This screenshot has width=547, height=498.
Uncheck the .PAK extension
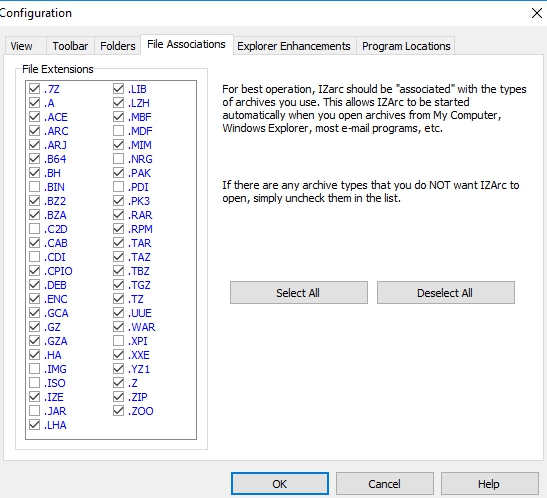[x=119, y=173]
